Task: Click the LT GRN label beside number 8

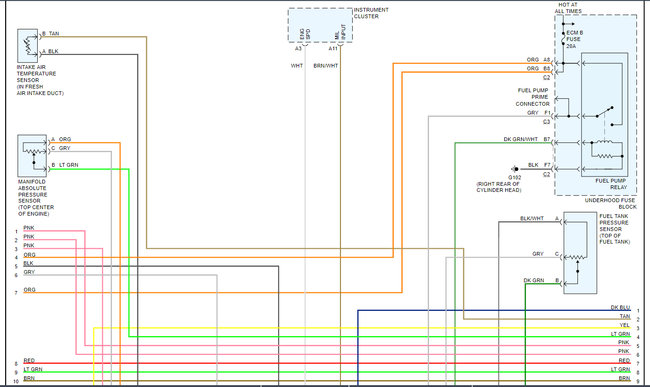Action: coord(620,369)
